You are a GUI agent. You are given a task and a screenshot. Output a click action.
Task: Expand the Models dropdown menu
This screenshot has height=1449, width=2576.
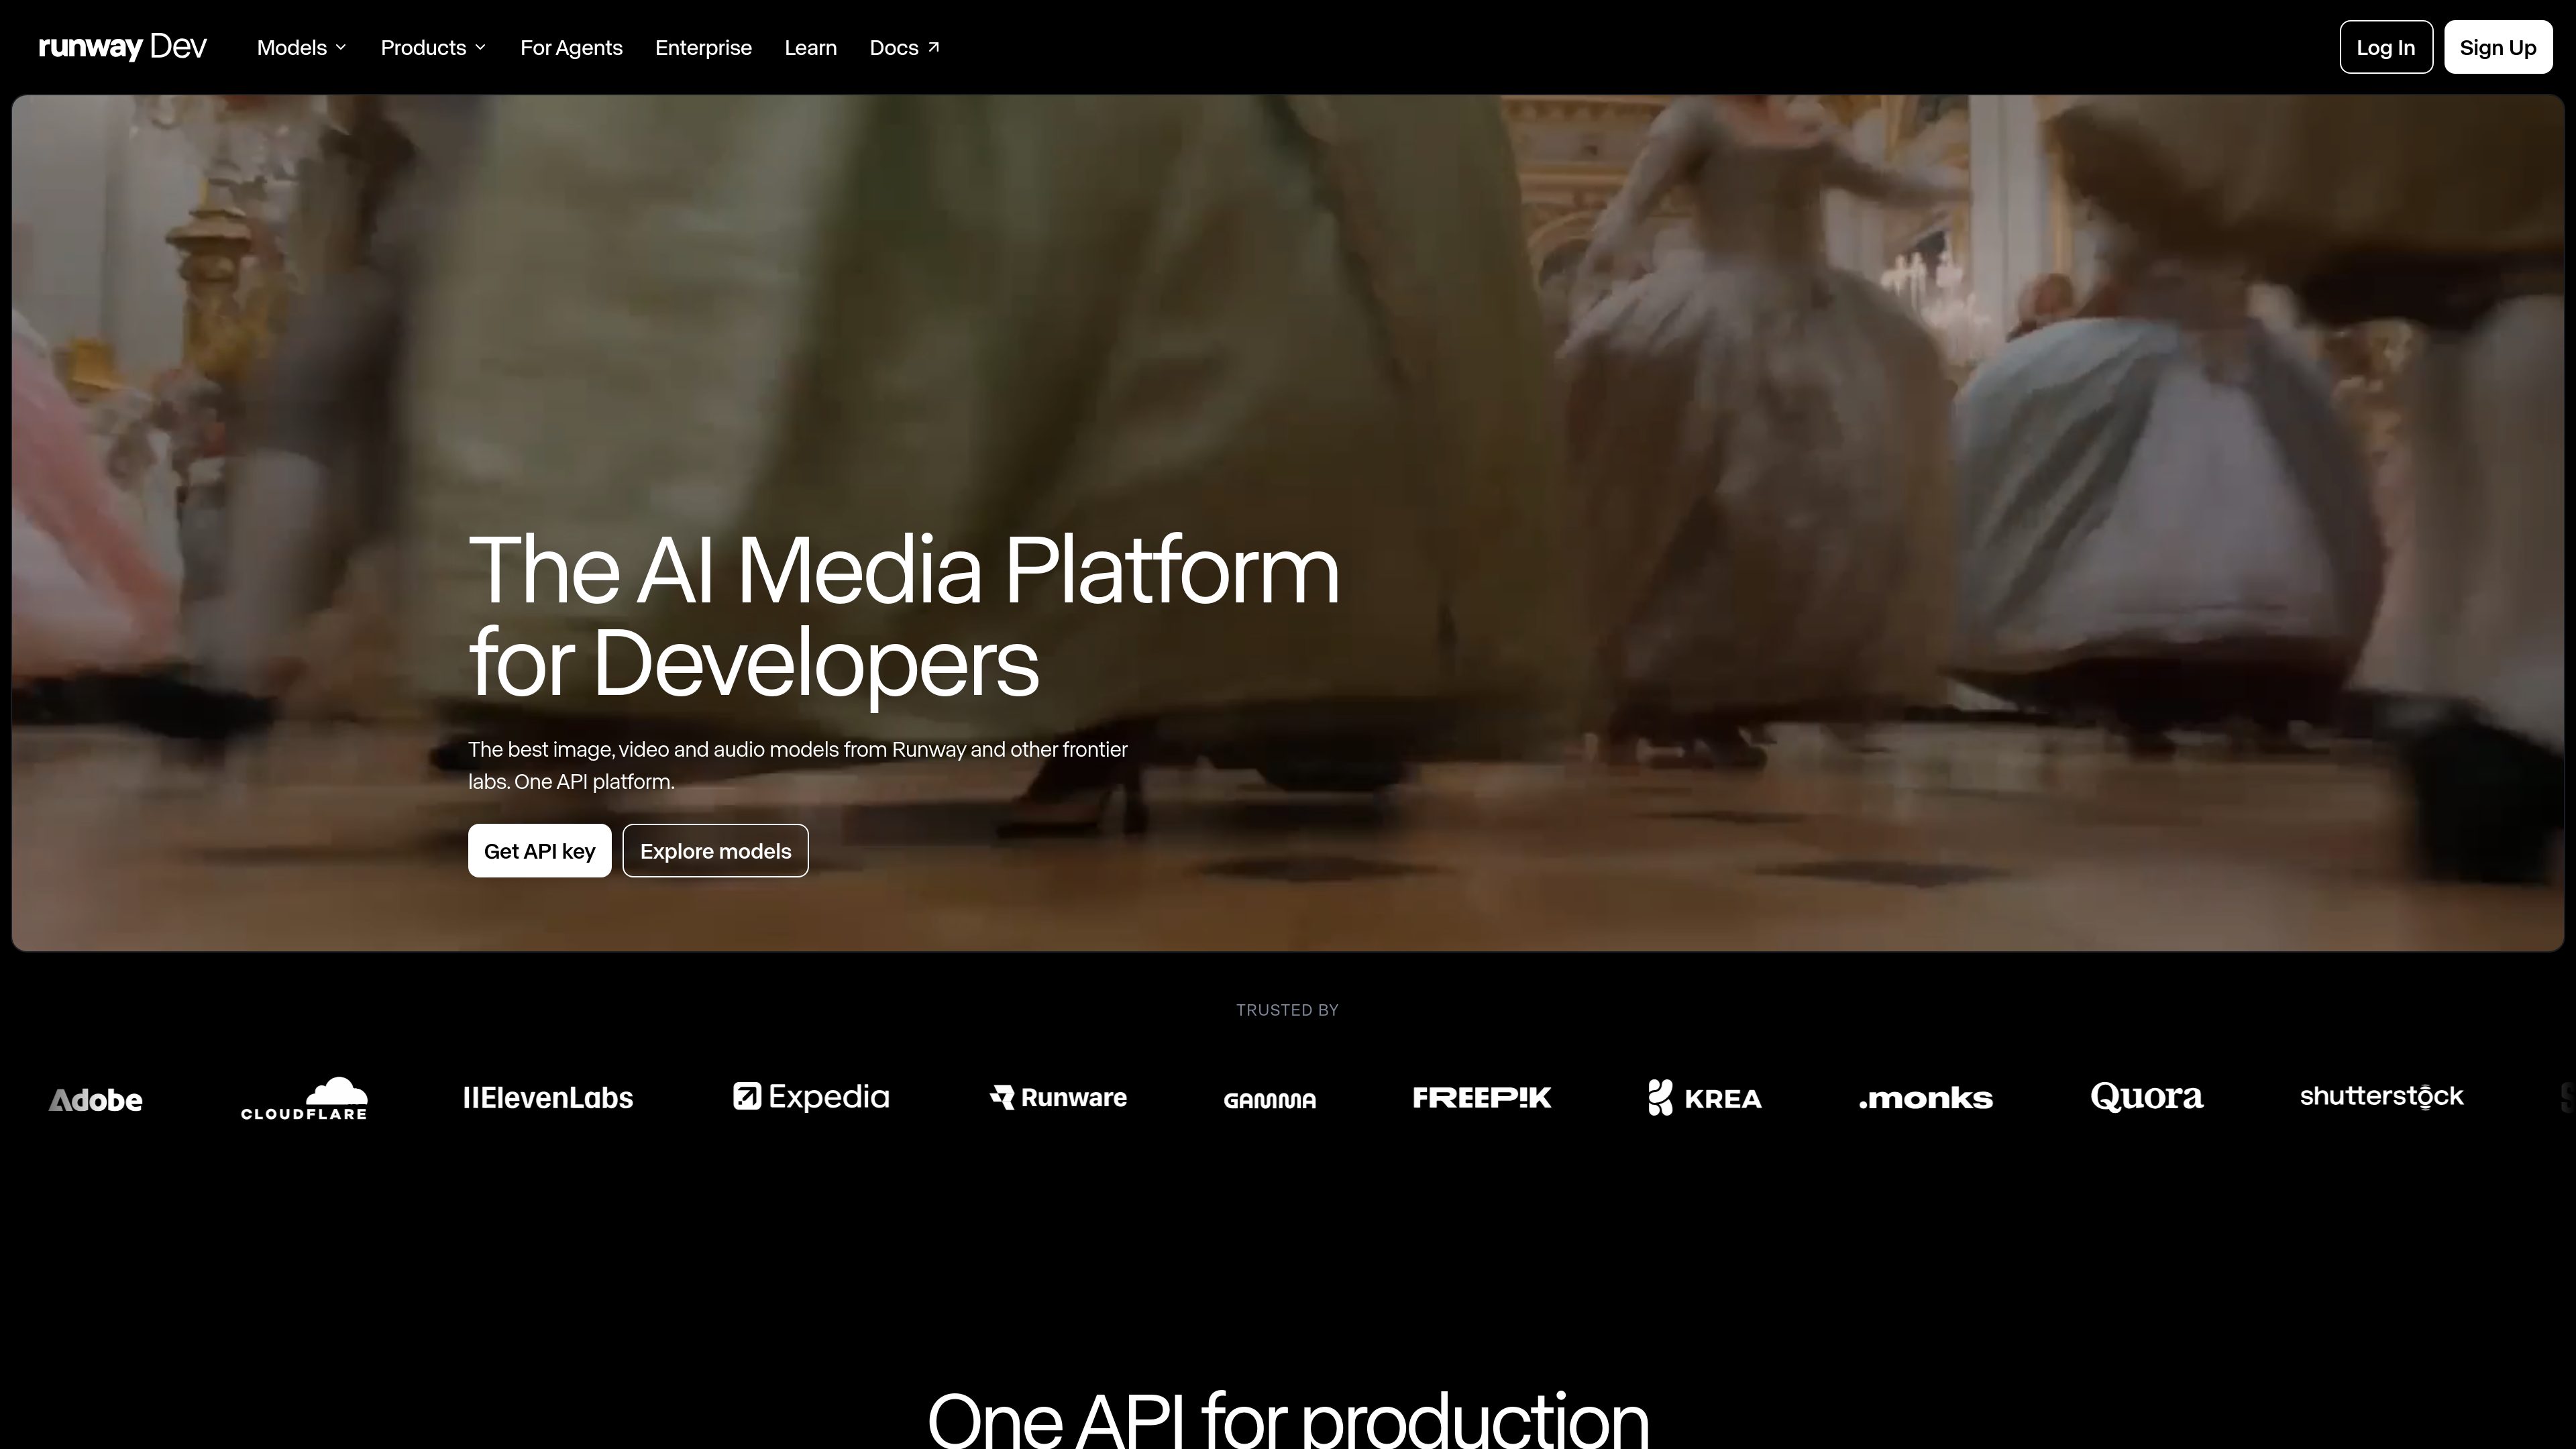[301, 47]
